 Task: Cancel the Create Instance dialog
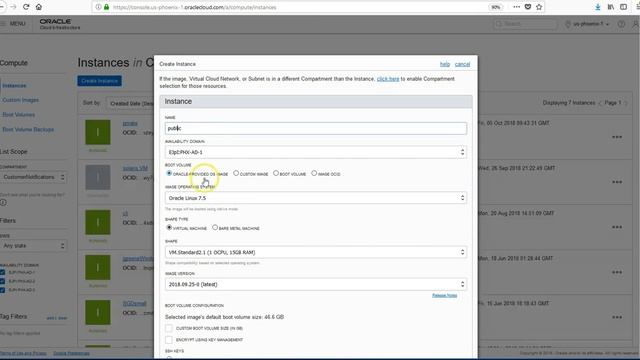[462, 64]
